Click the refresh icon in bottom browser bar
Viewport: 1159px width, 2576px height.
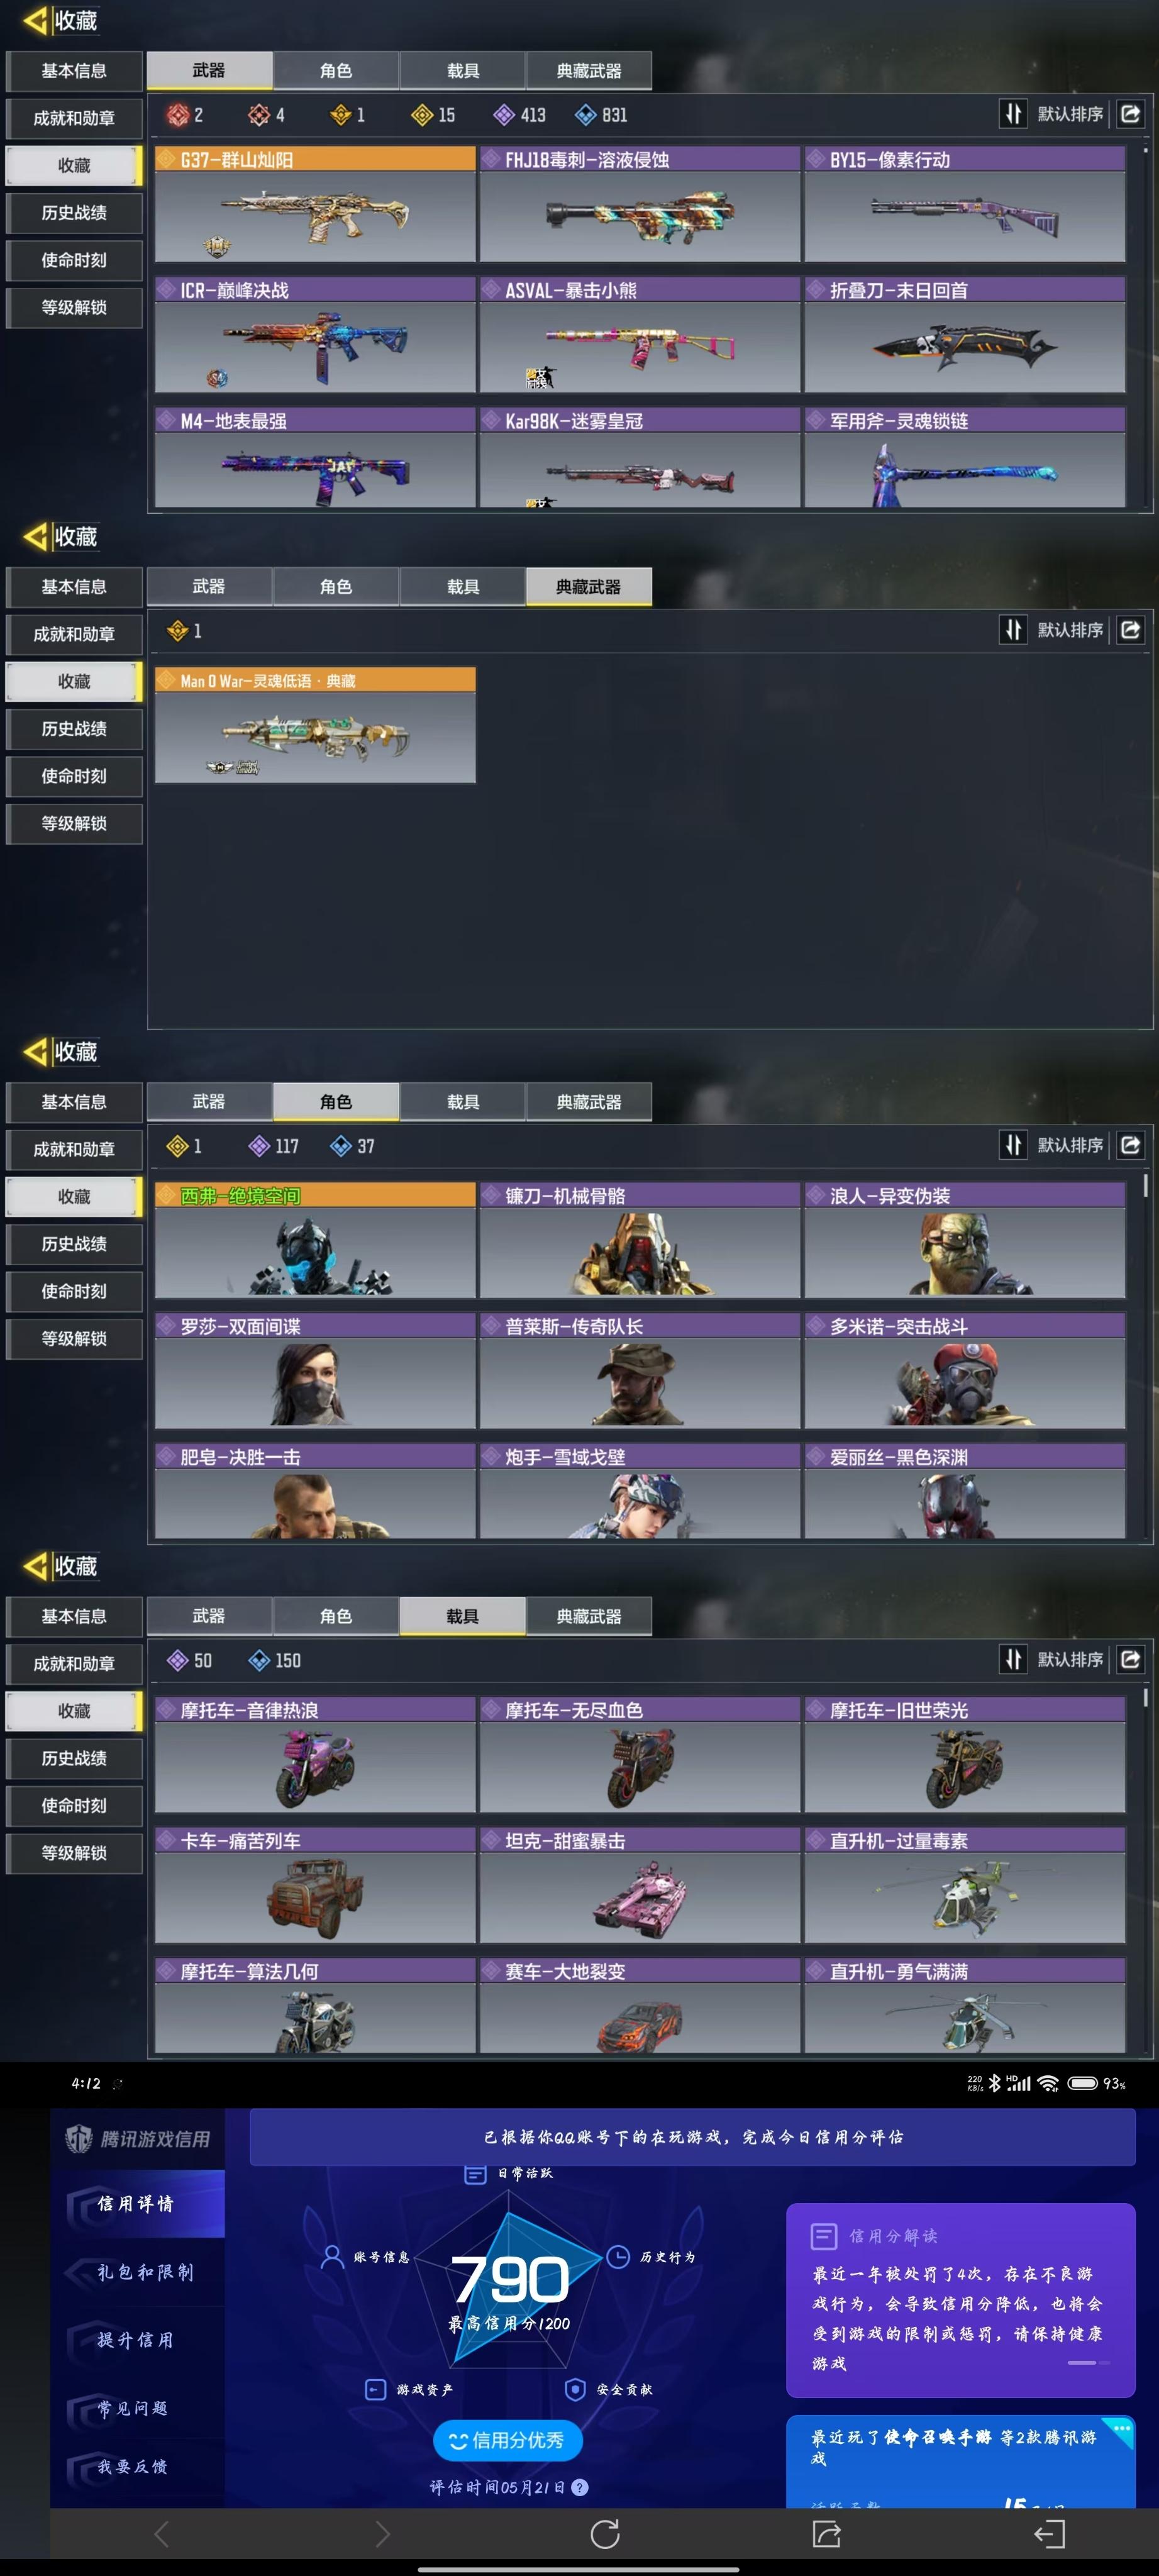605,2533
